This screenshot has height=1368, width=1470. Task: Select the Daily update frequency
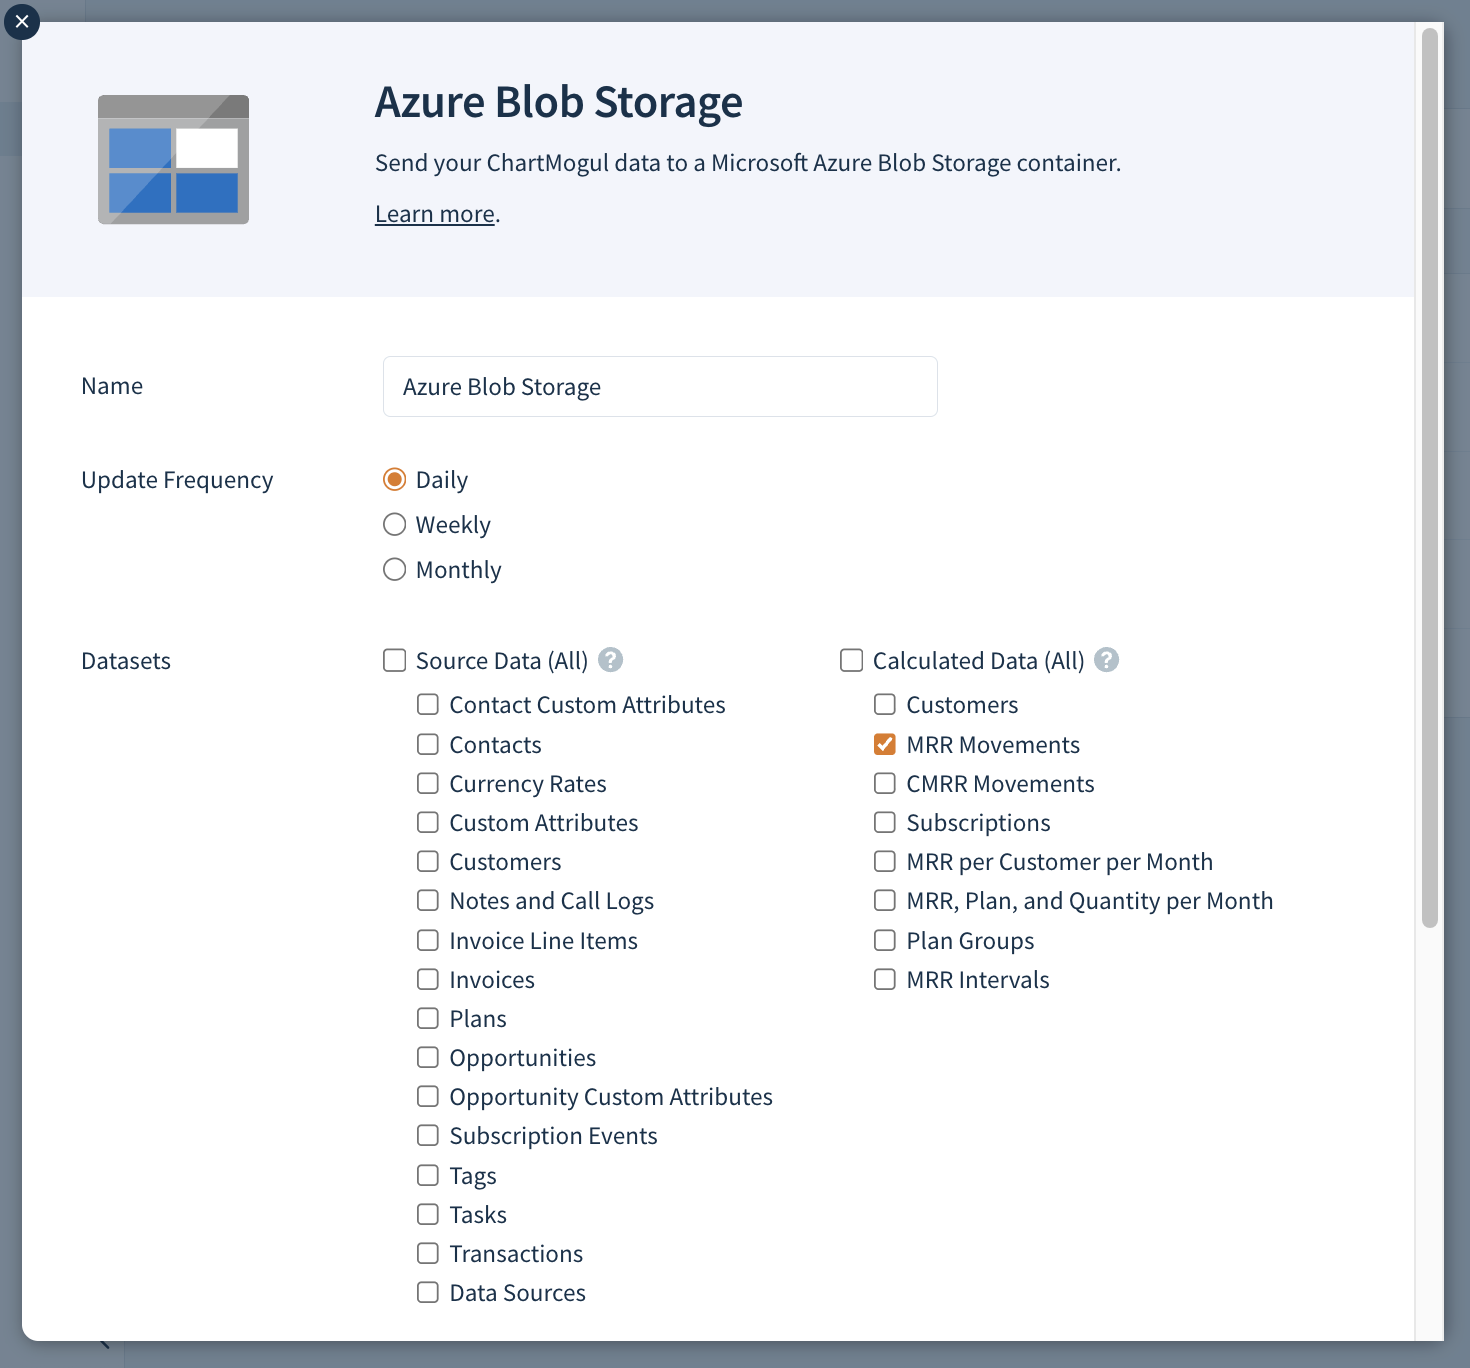click(x=395, y=479)
